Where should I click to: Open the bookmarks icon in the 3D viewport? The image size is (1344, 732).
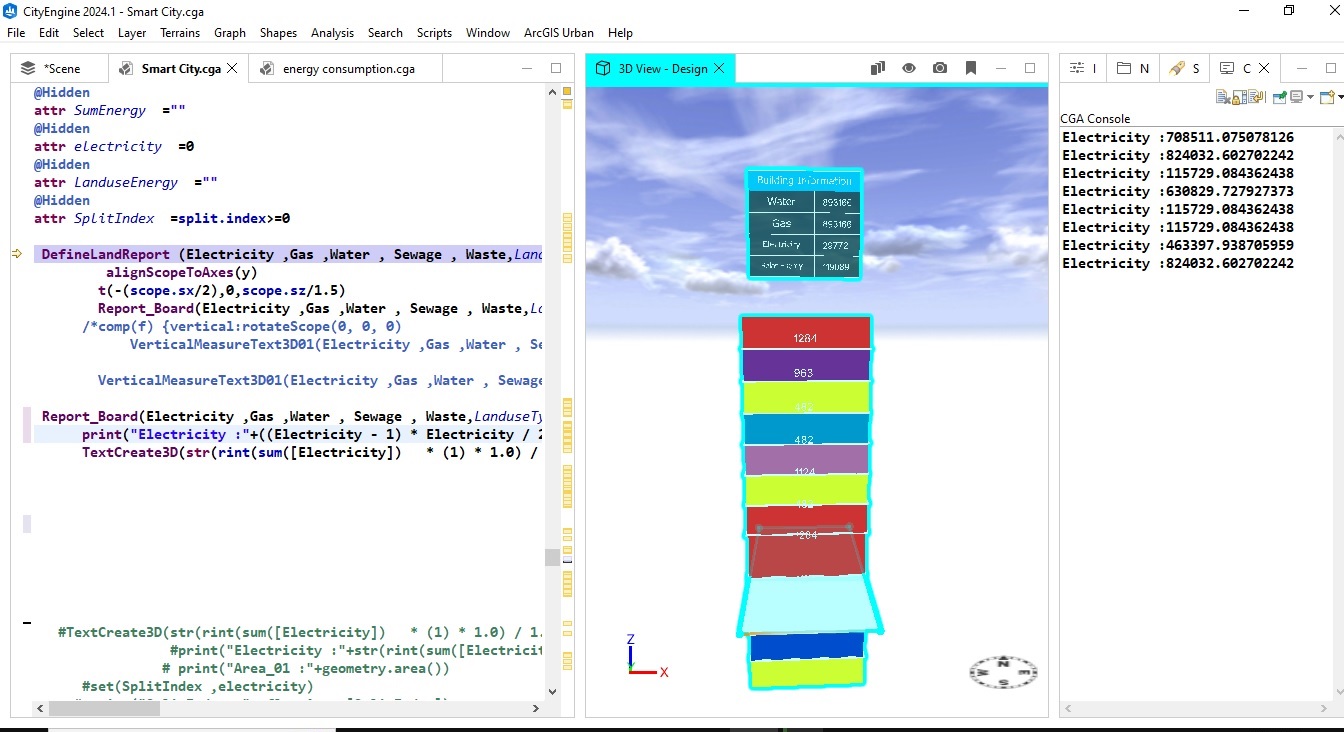click(x=970, y=68)
